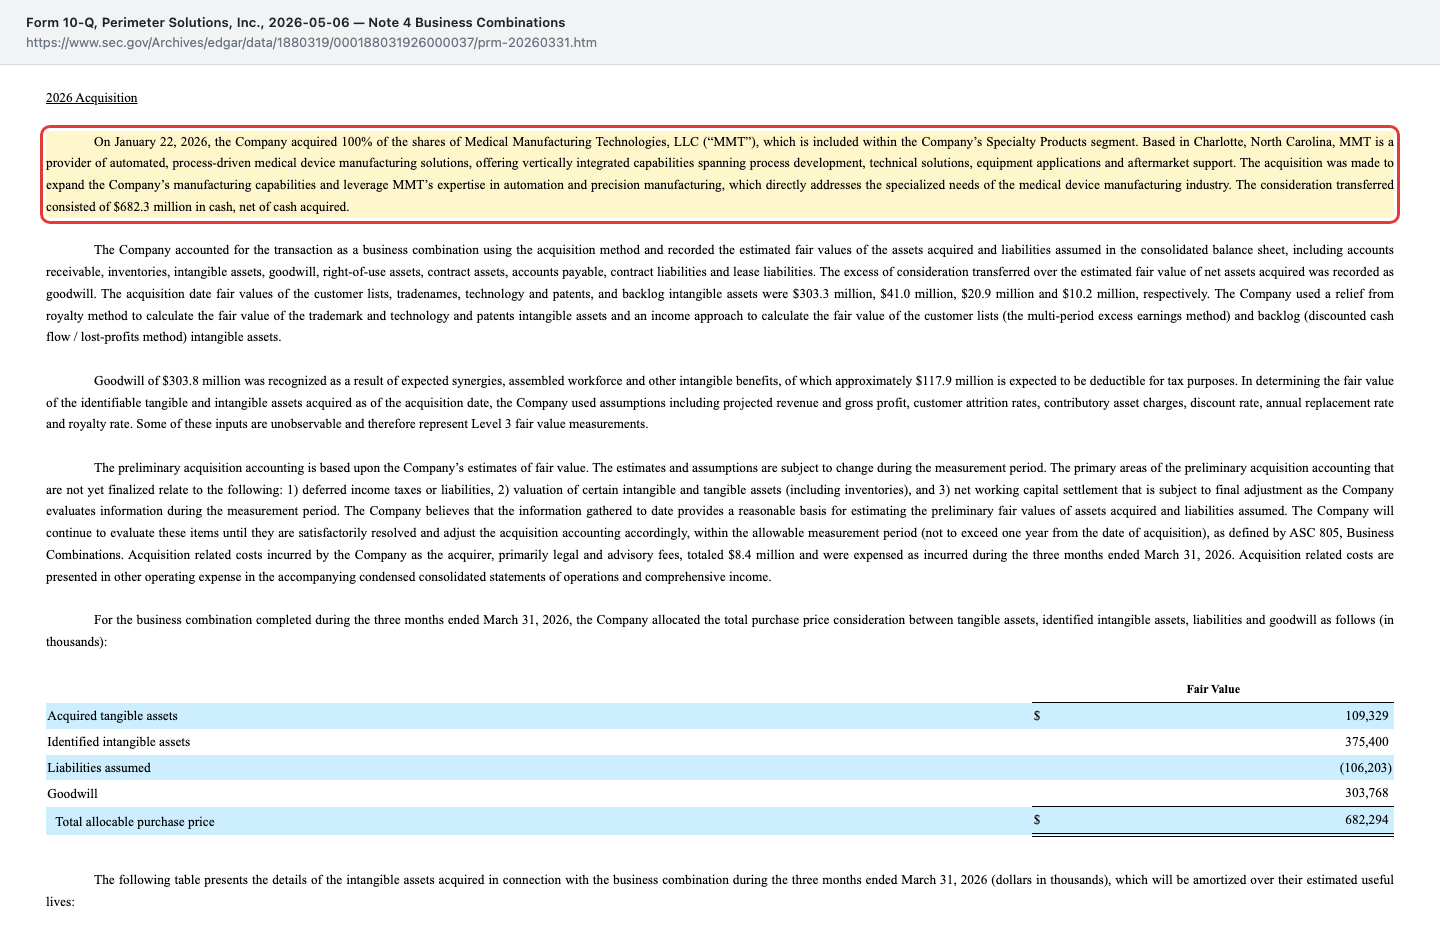Open the SEC archive URL link

point(311,43)
